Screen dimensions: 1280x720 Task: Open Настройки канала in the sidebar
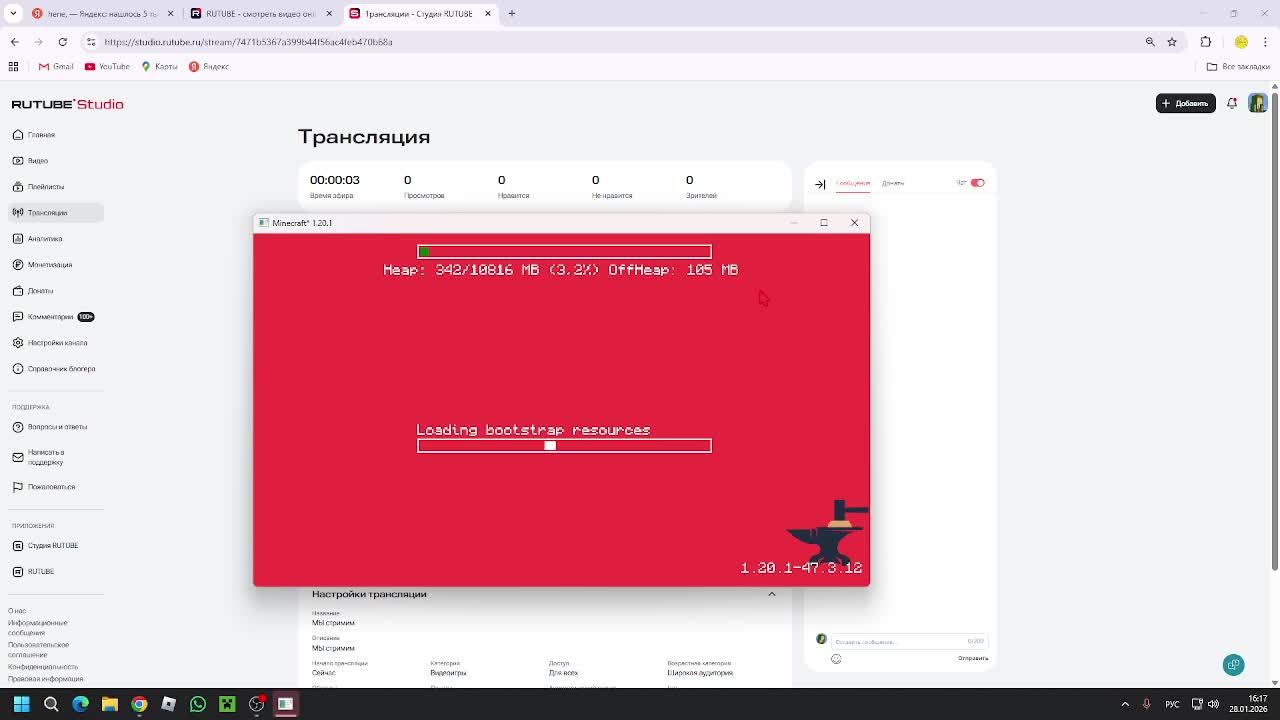[x=57, y=342]
